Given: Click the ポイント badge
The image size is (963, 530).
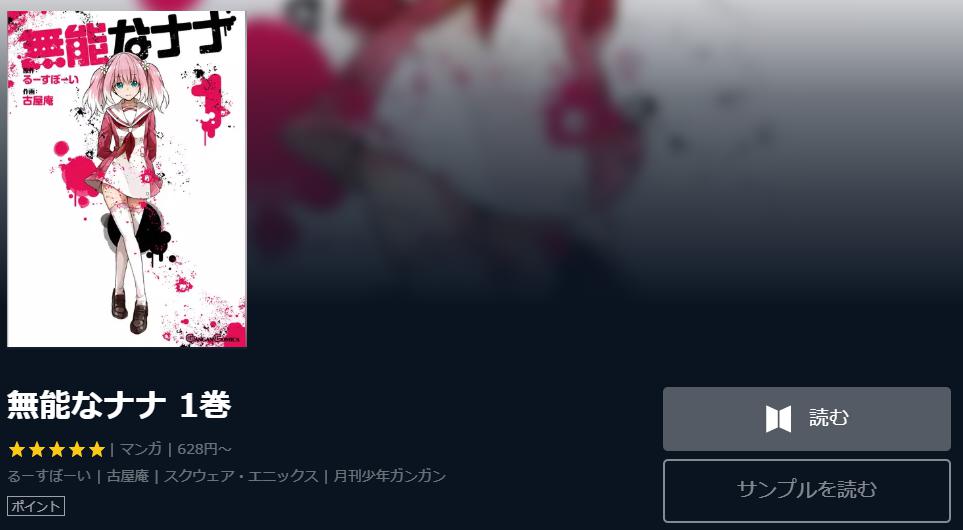Looking at the screenshot, I should (x=36, y=506).
